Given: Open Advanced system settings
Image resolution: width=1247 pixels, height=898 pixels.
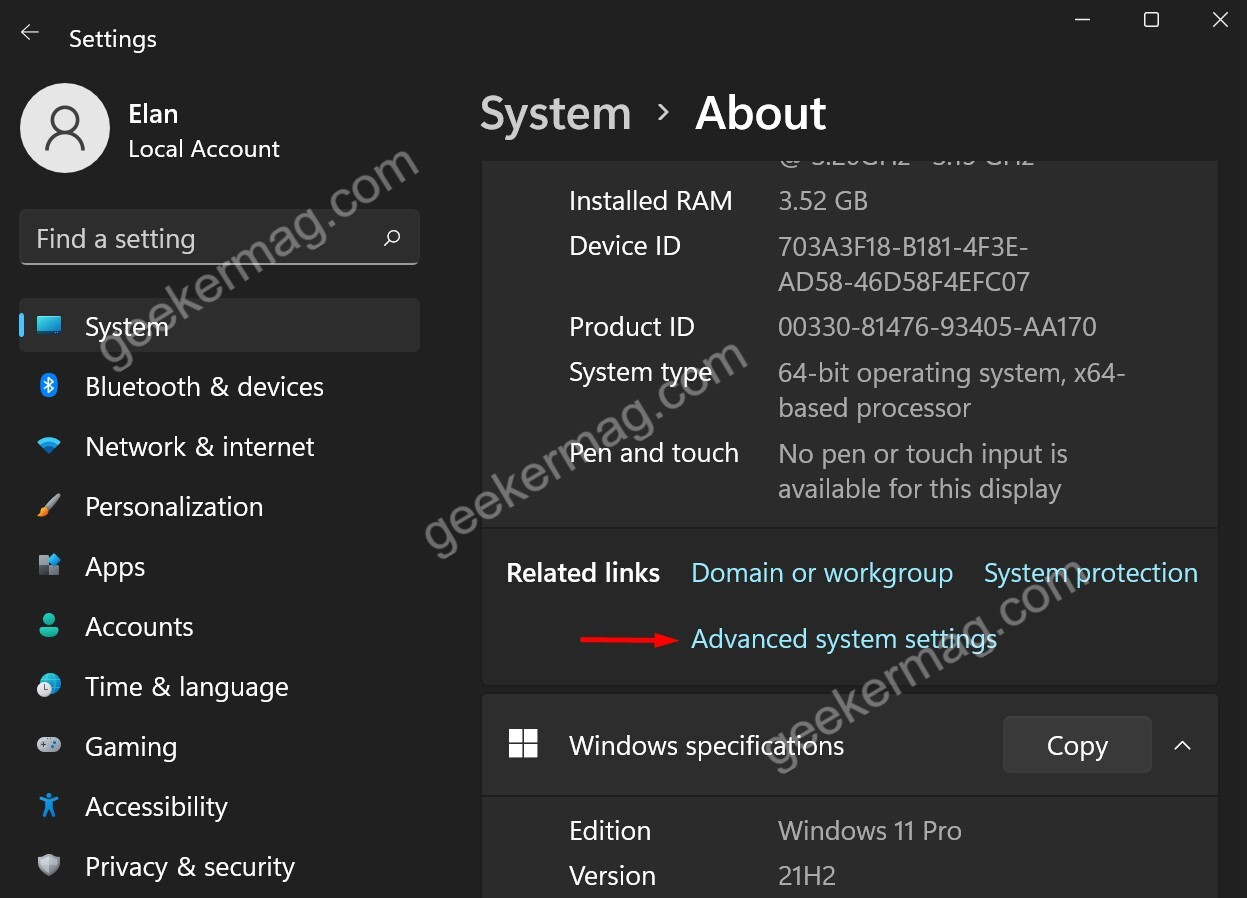Looking at the screenshot, I should click(842, 638).
